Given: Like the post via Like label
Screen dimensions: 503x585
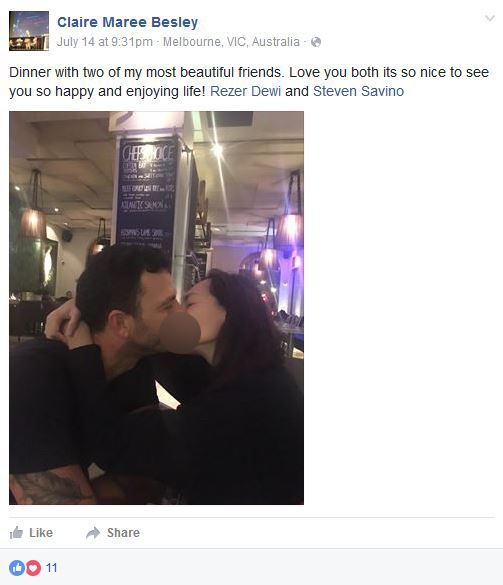Looking at the screenshot, I should [x=41, y=532].
